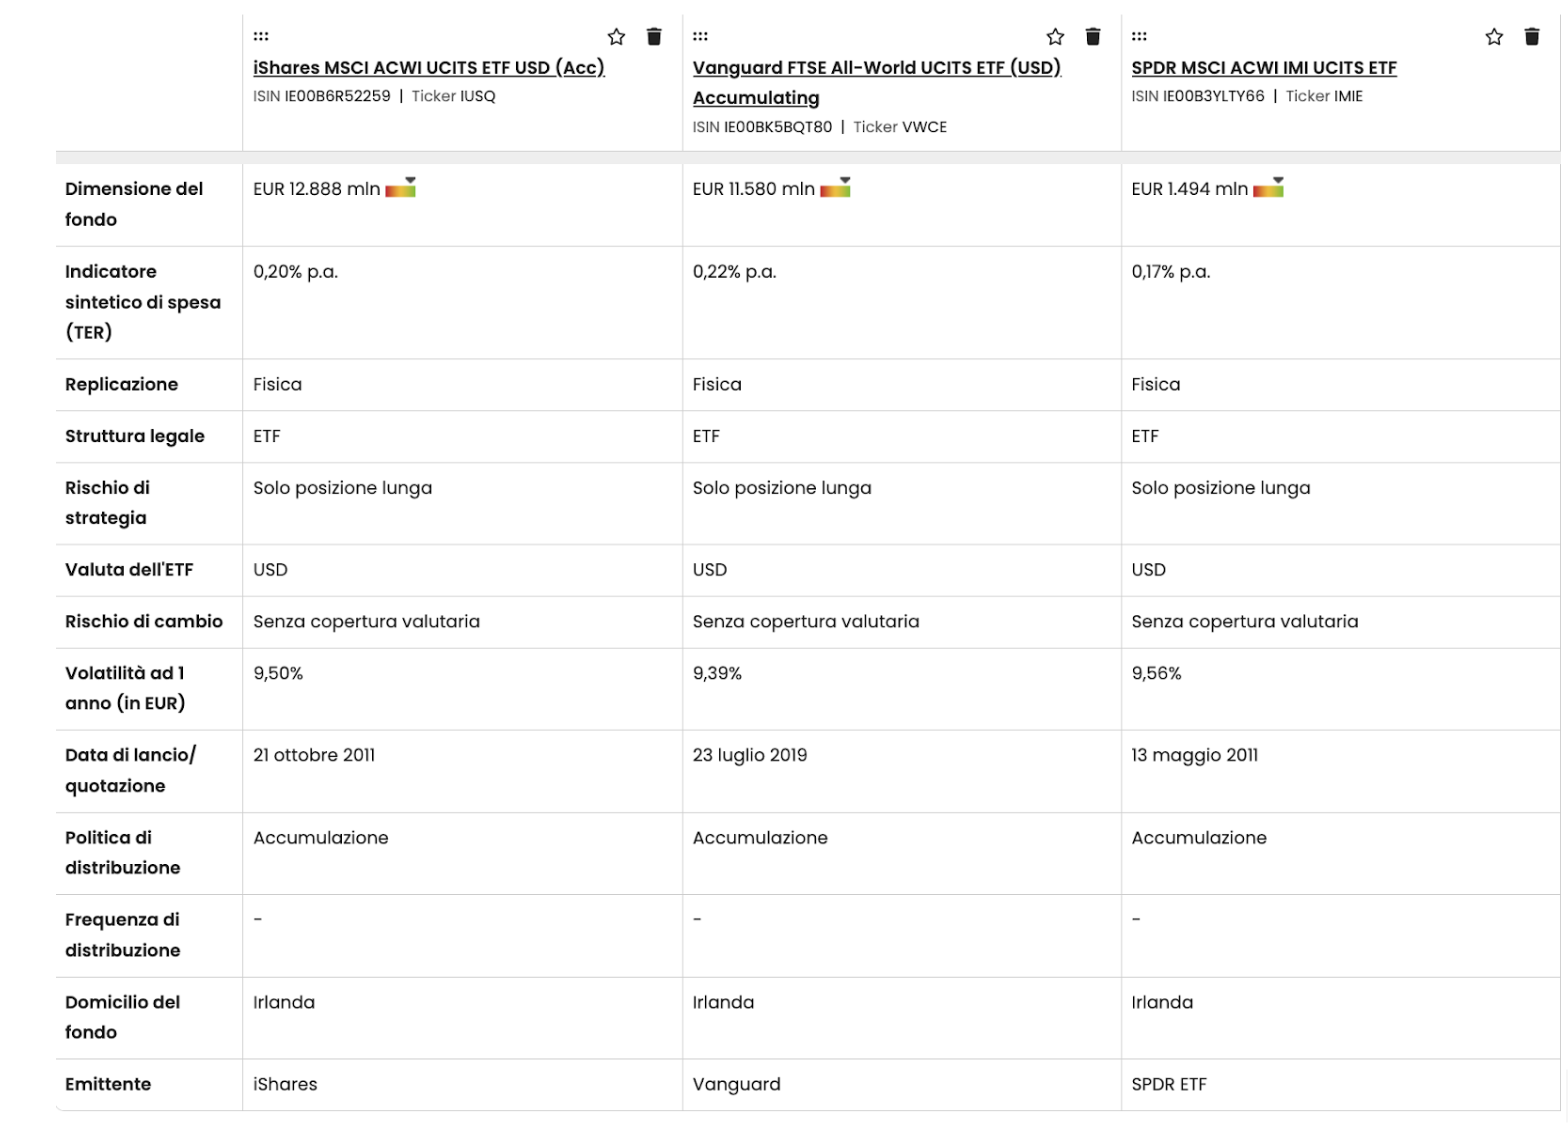Star the iShares MSCI ACWI ETF

[x=616, y=37]
